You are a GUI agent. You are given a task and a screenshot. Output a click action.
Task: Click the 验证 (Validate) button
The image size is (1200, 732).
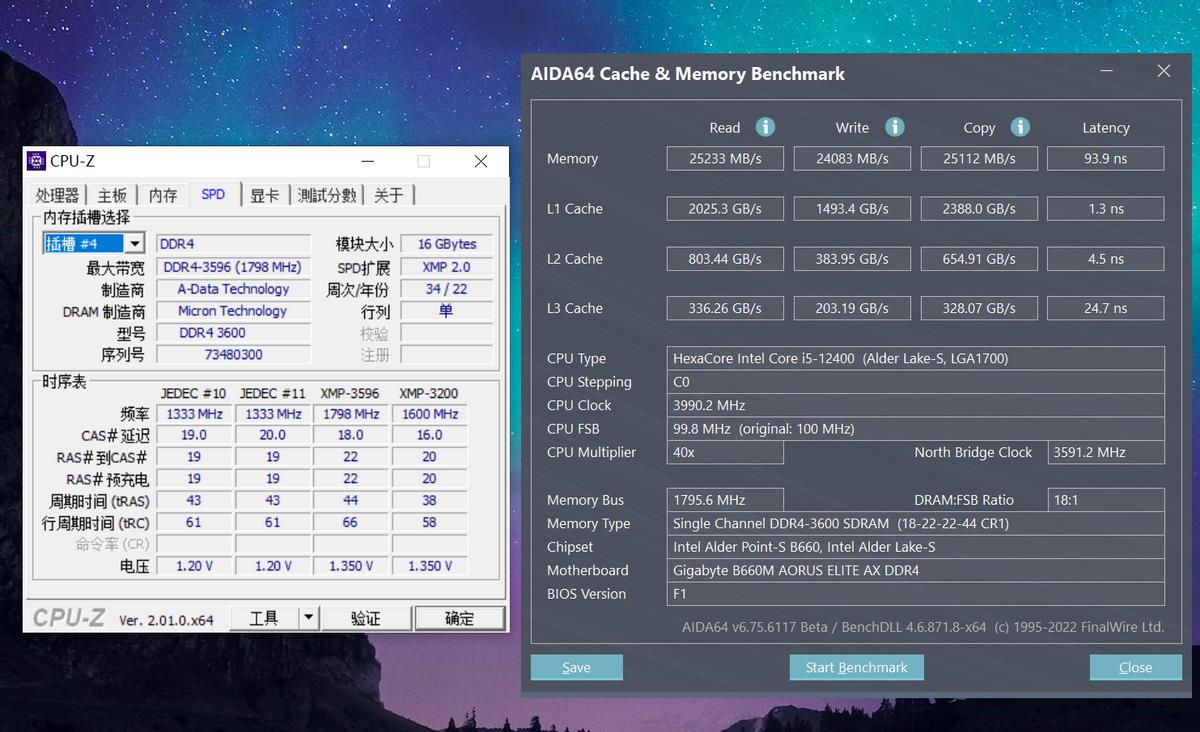(x=366, y=617)
